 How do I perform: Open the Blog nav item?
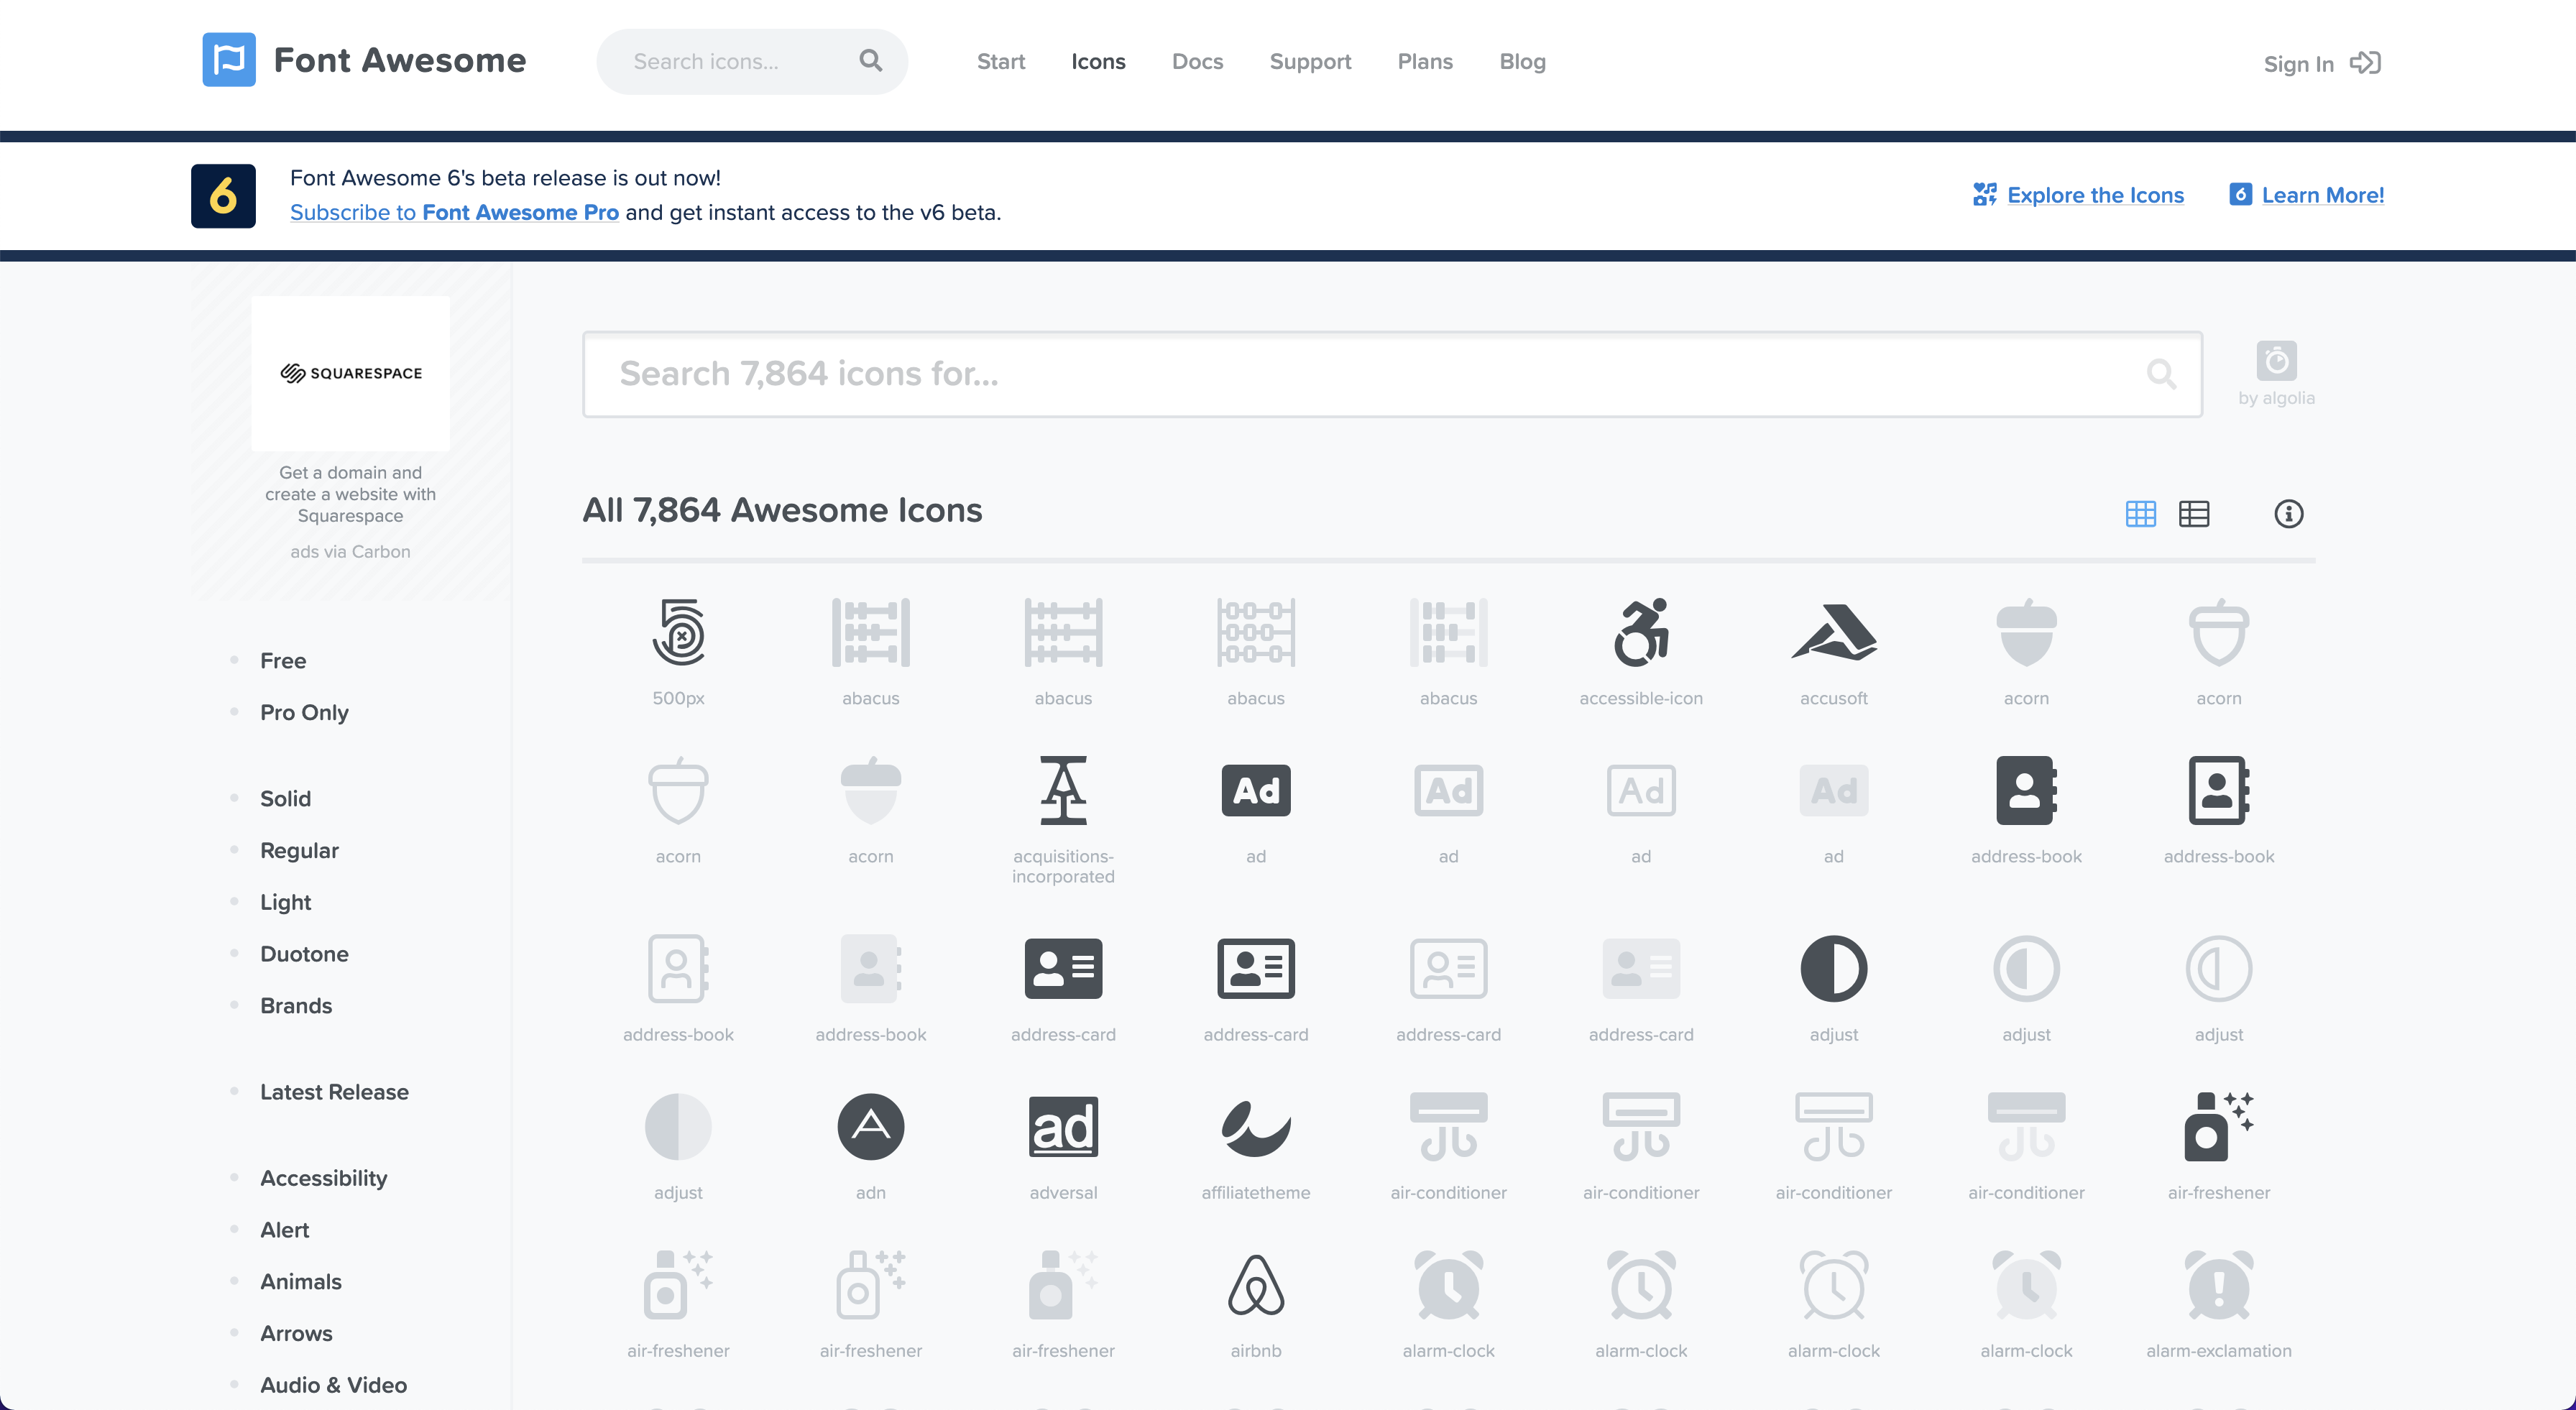coord(1522,62)
